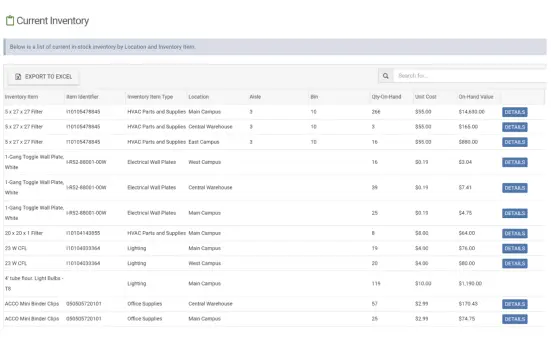Screen dimensions: 551x362
Task: Open Details for 5x27x27 Filter at East Campus
Action: [x=514, y=142]
